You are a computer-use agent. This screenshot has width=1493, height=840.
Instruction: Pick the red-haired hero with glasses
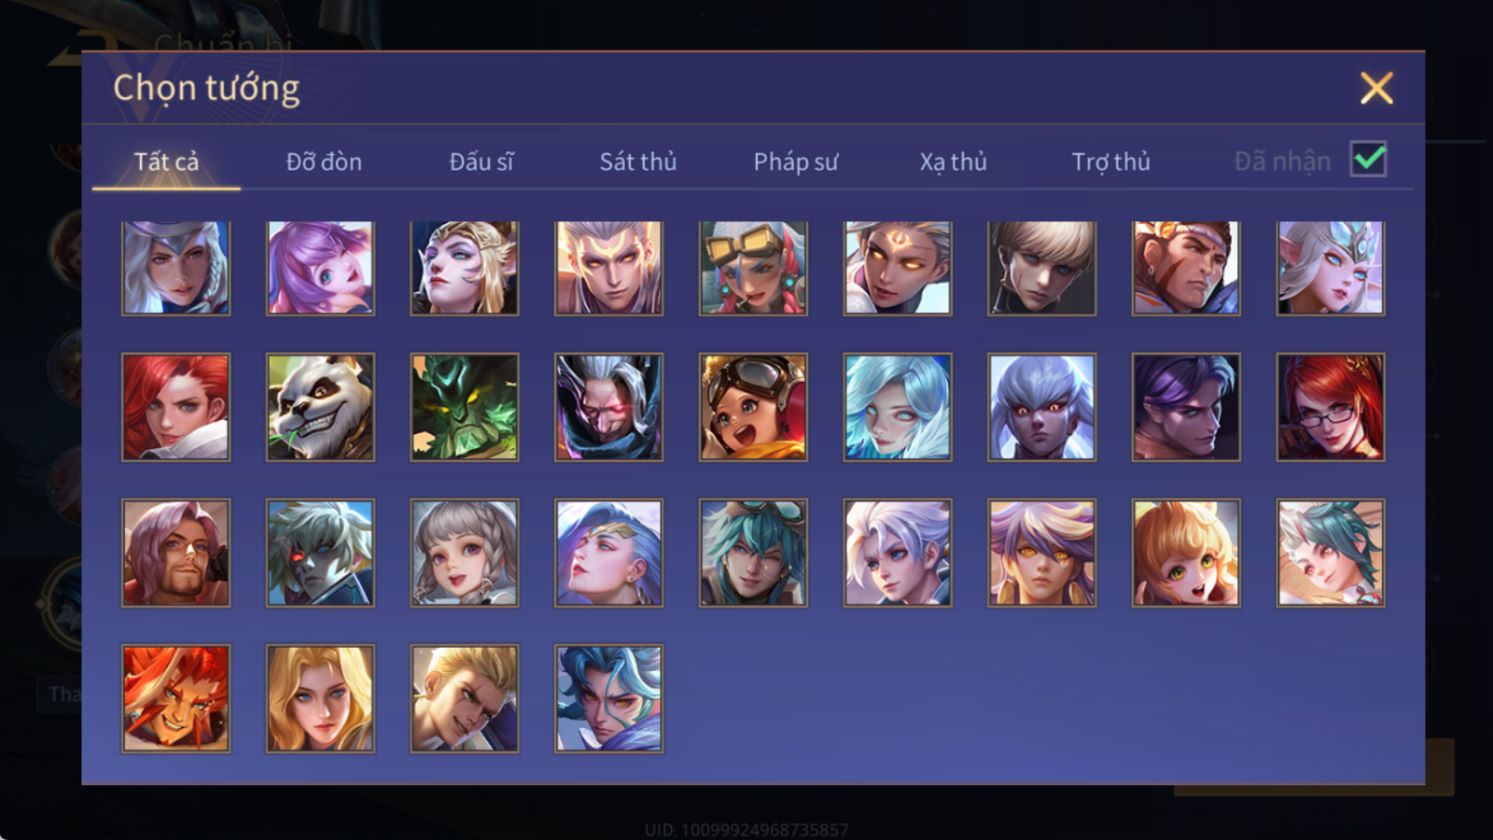click(x=1330, y=407)
